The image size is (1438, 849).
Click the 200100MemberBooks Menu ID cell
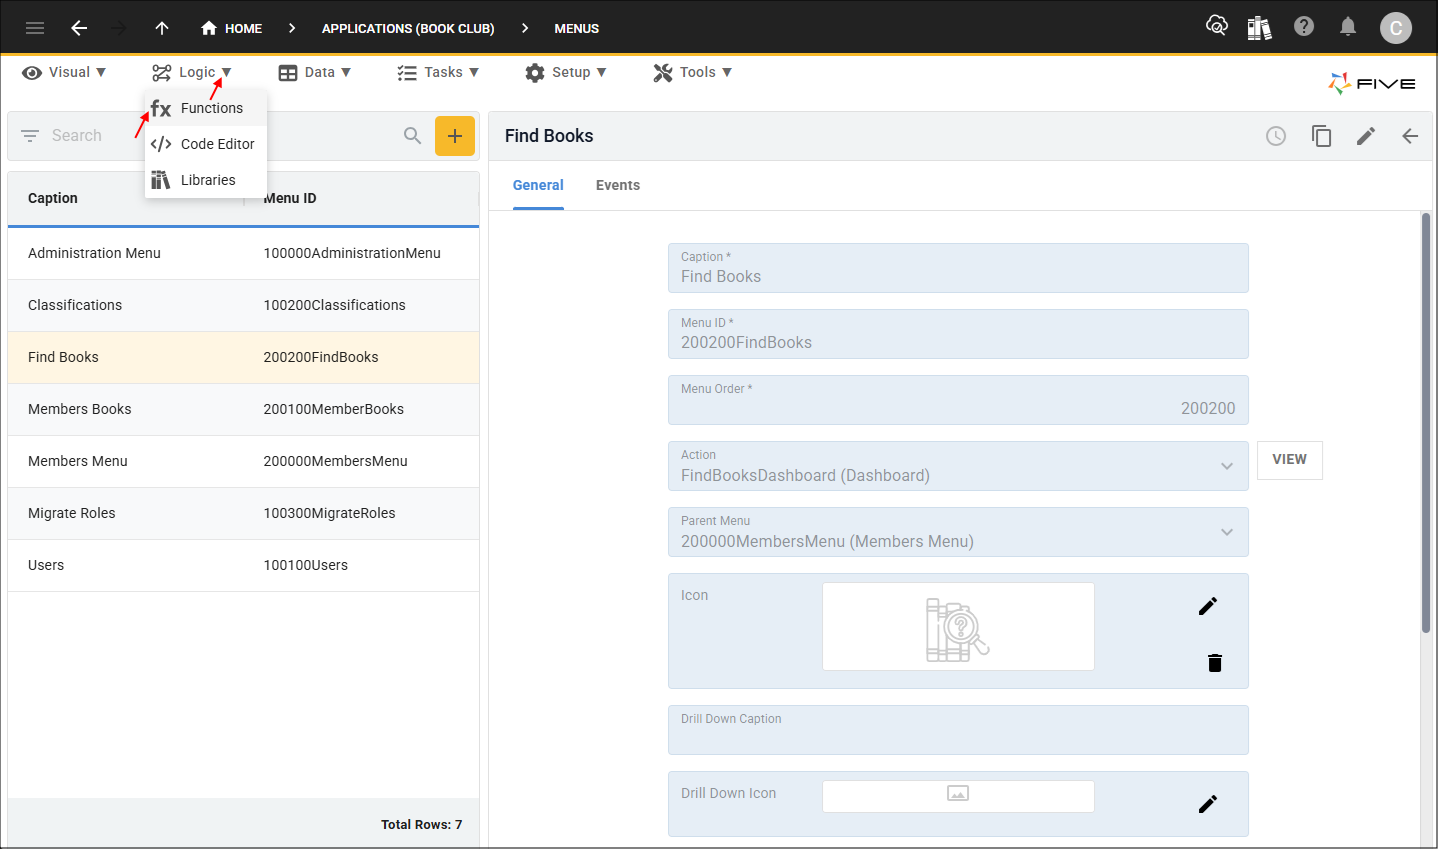334,409
